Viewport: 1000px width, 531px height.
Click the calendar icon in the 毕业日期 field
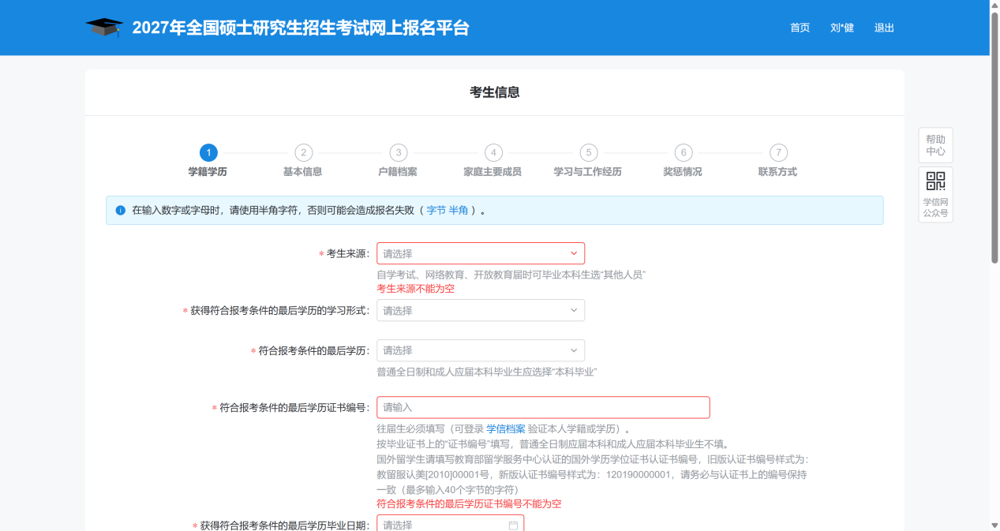[513, 525]
